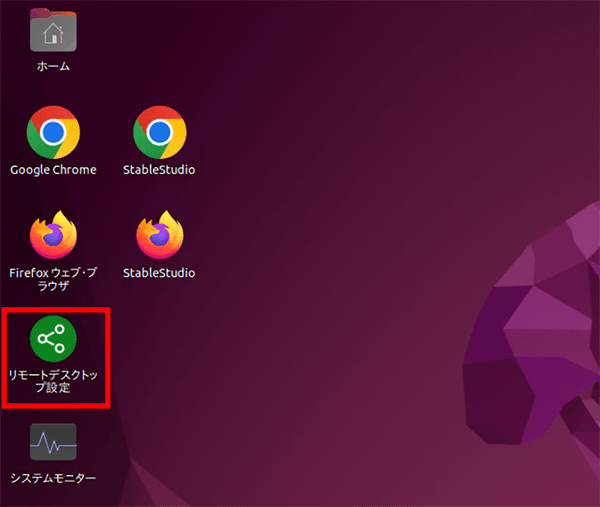Viewport: 600px width, 507px height.
Task: Open the StableStudio shortcut with Chrome logo
Action: coord(159,132)
